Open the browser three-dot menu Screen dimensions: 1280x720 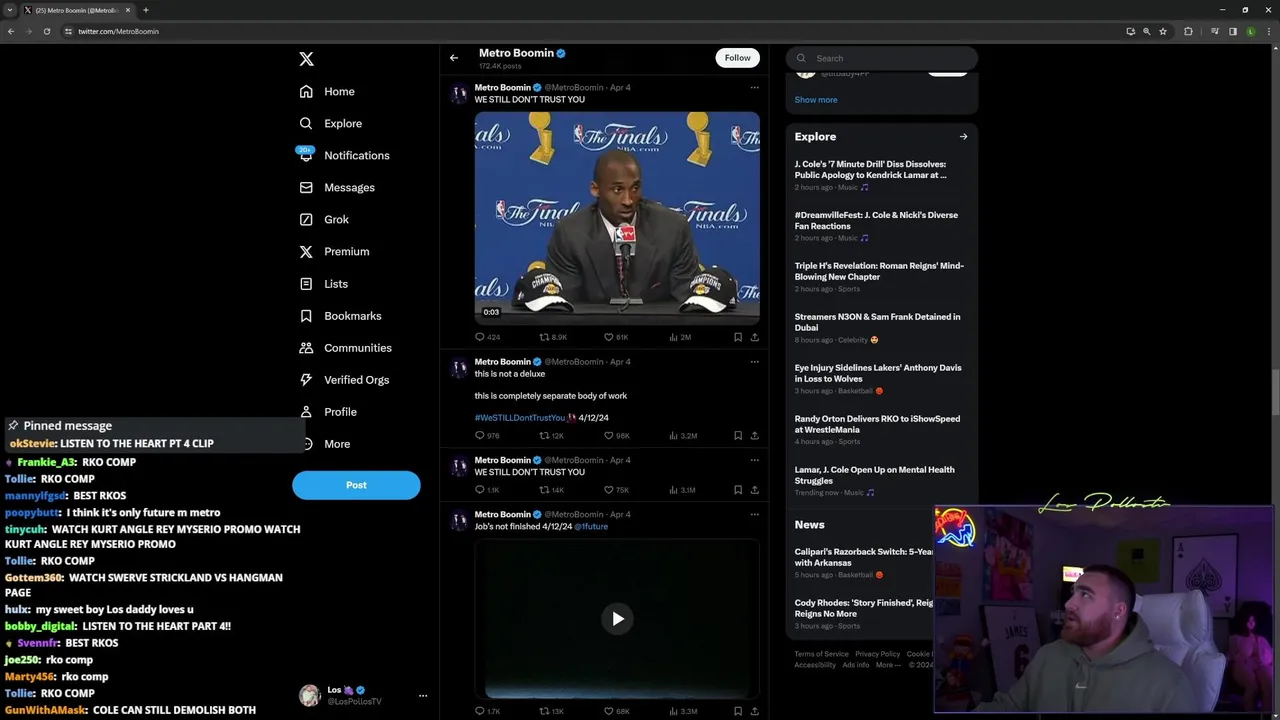pos(1268,31)
